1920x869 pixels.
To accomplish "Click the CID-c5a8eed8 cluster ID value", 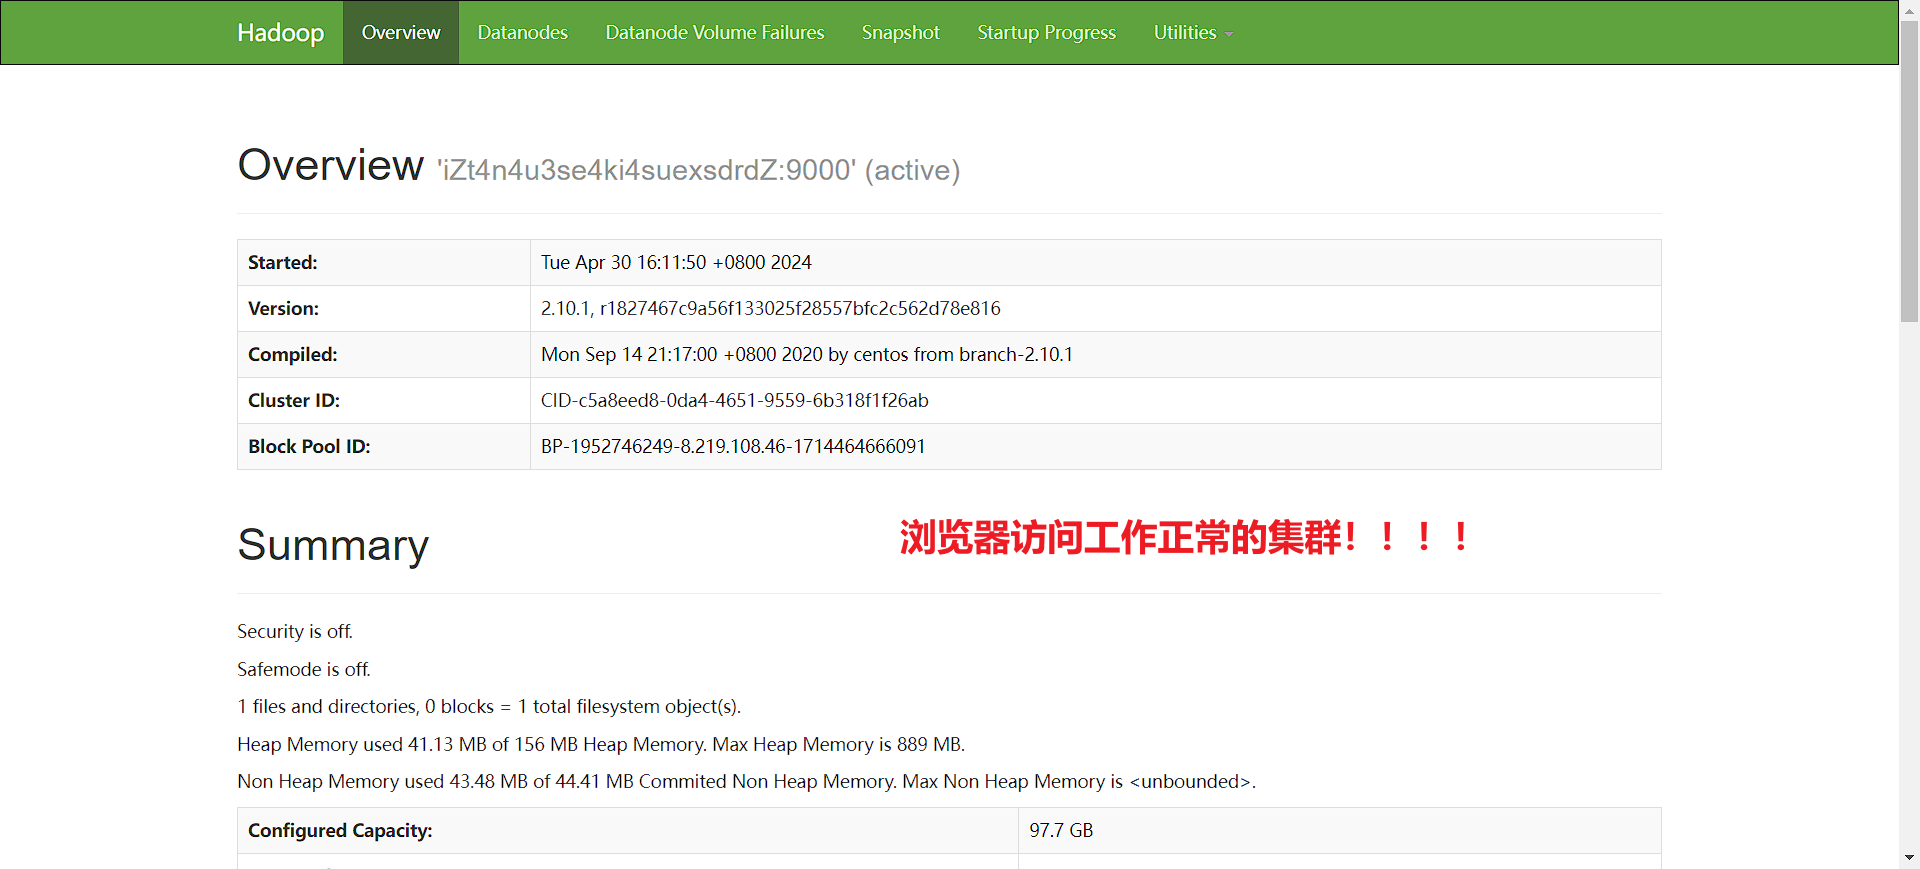I will [x=735, y=400].
